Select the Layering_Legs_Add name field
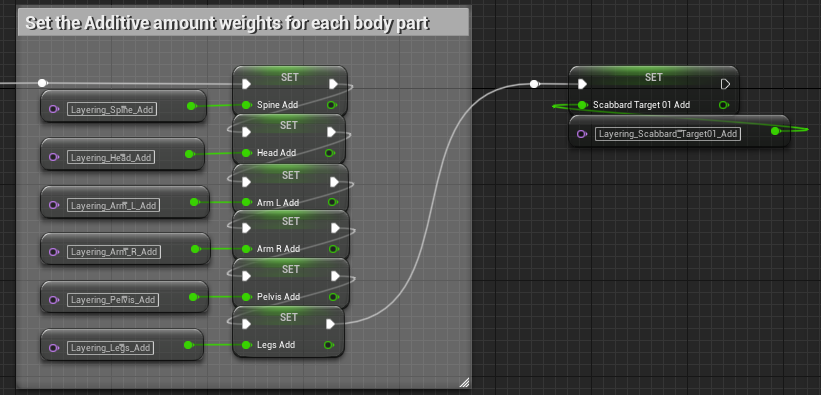This screenshot has height=395, width=821. click(x=110, y=347)
